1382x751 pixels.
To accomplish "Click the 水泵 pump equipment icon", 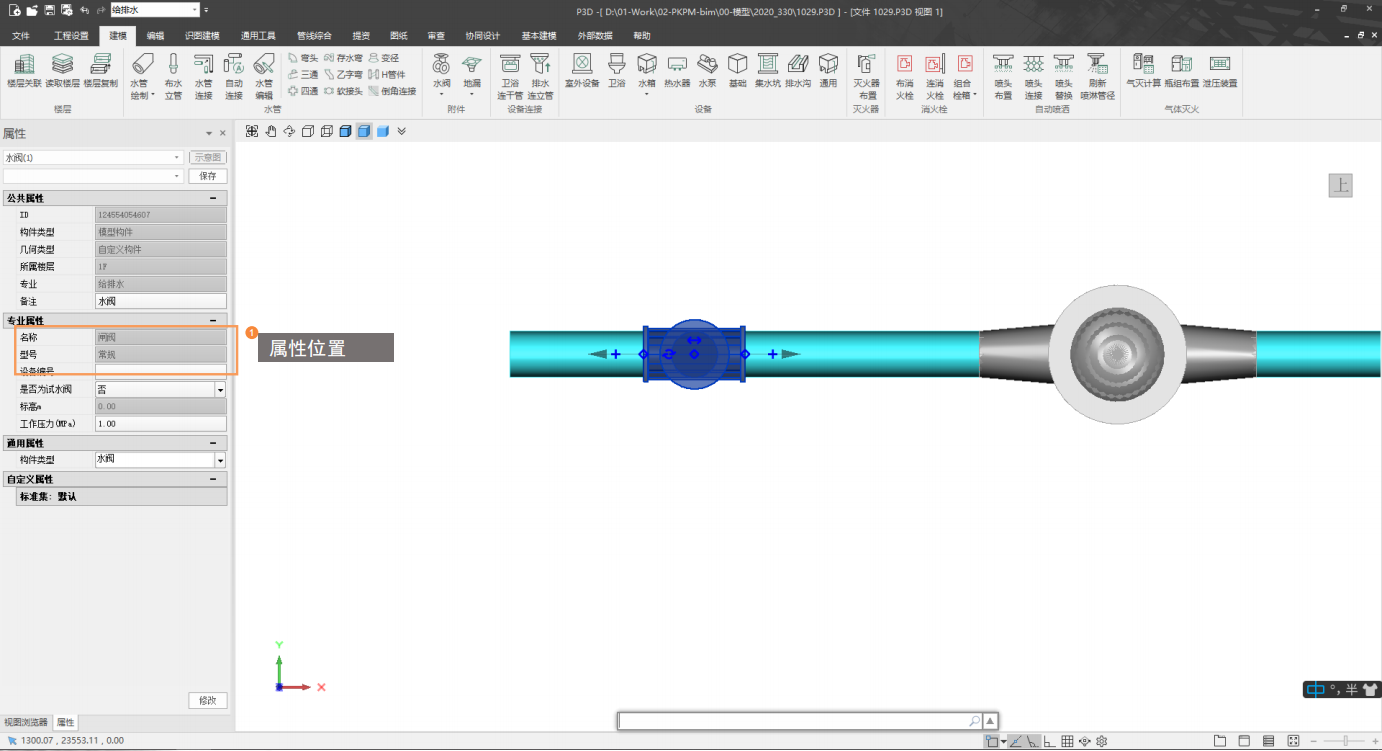I will pos(707,71).
